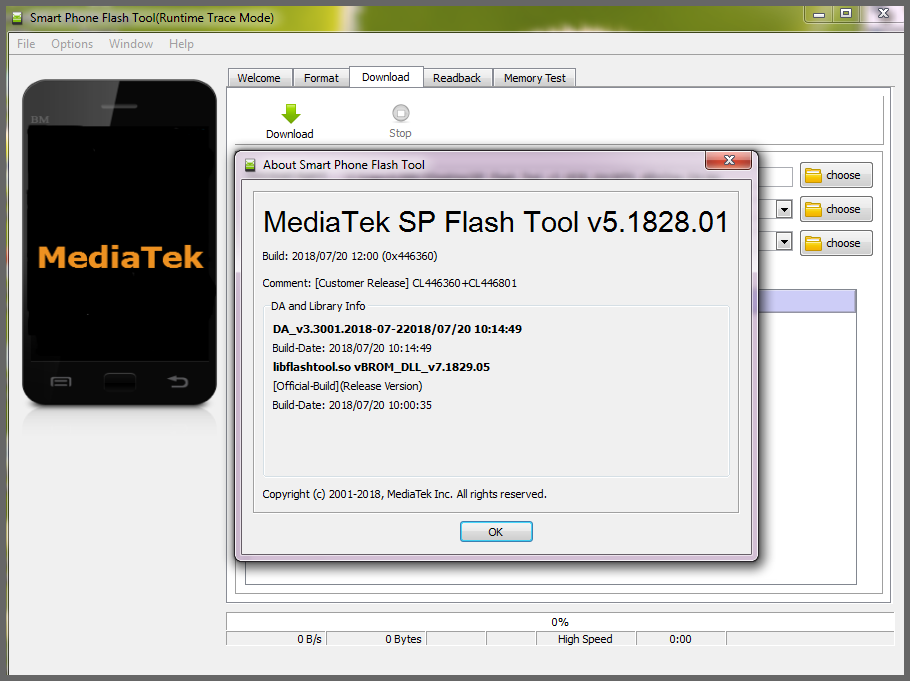This screenshot has height=681, width=910.
Task: Click the 'MediaTek SP Flash Tool v5.1828.01' heading
Action: 496,222
